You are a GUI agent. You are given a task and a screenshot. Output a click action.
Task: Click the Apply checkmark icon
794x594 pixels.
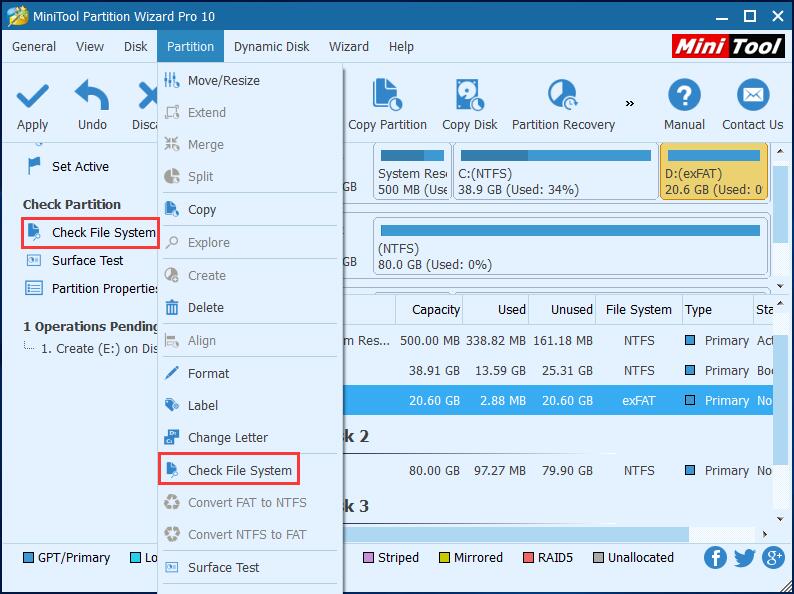[32, 96]
